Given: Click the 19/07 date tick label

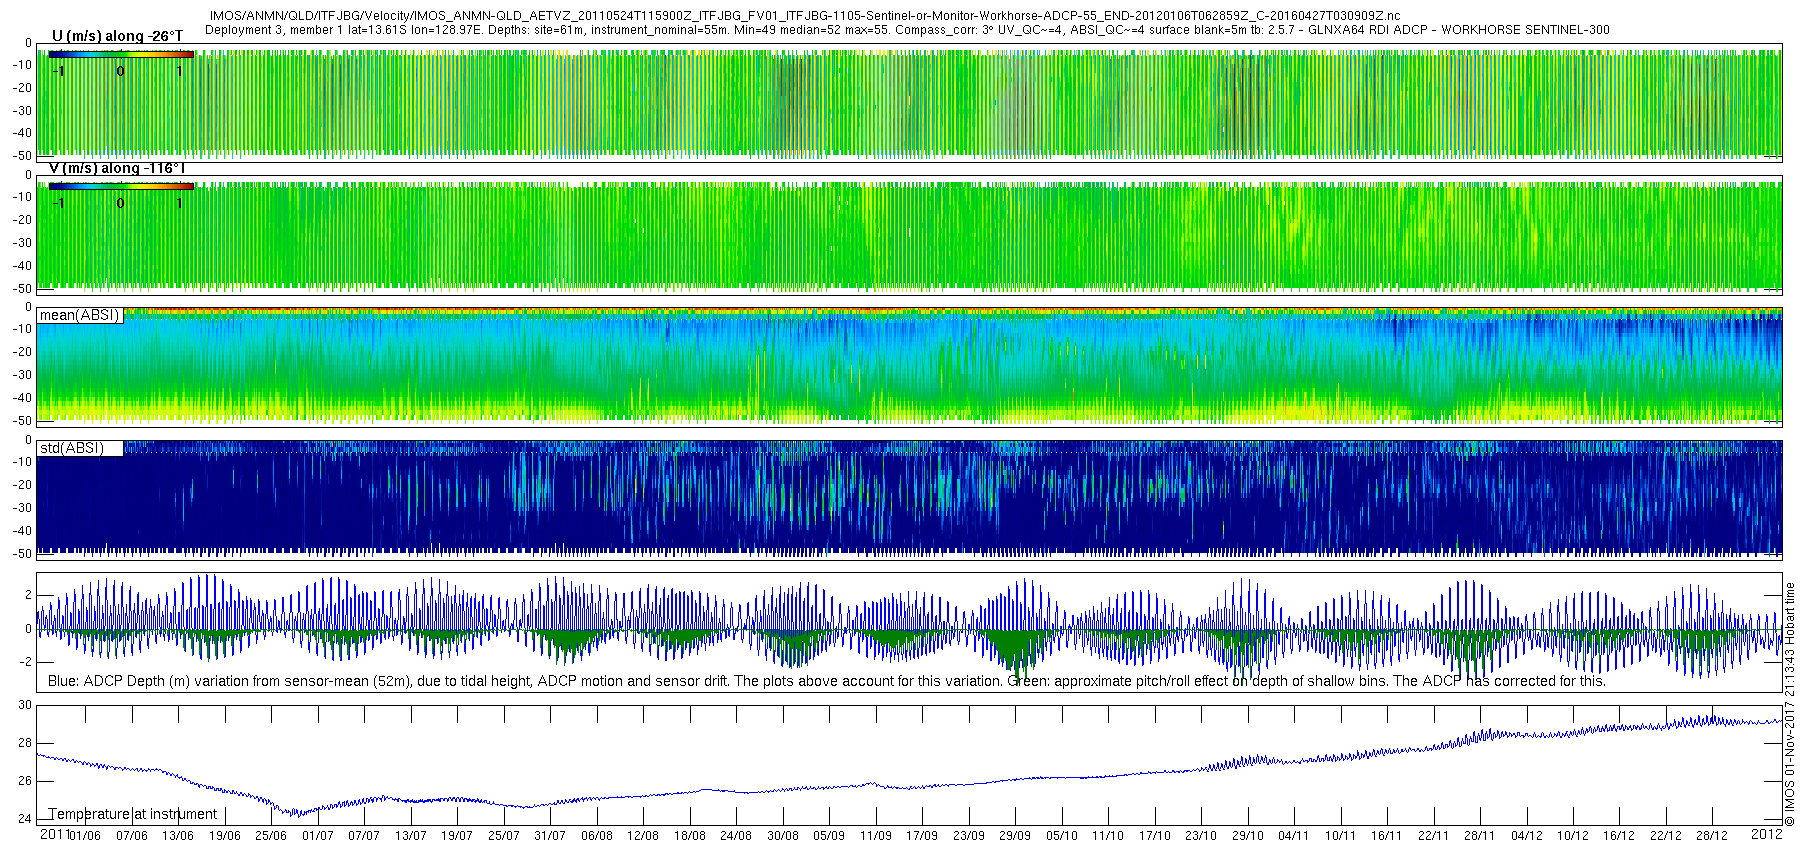Looking at the screenshot, I should pyautogui.click(x=457, y=835).
